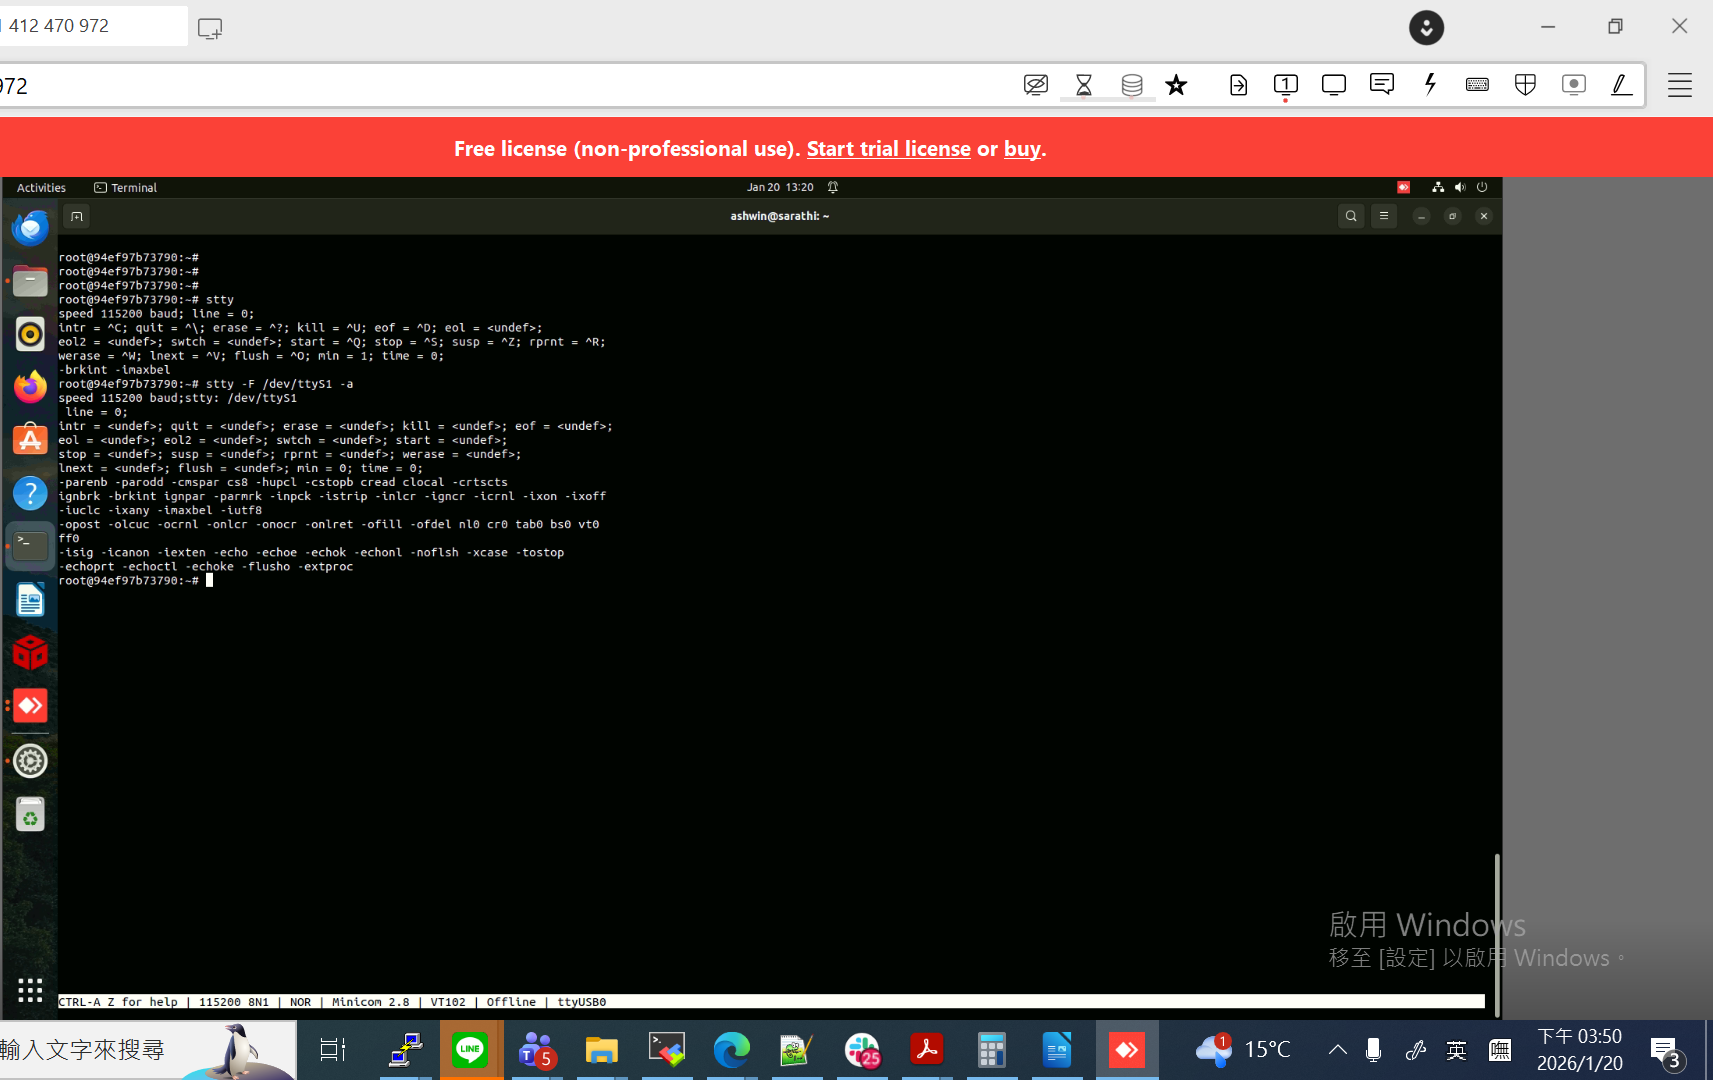Click Start trial license link

[889, 148]
